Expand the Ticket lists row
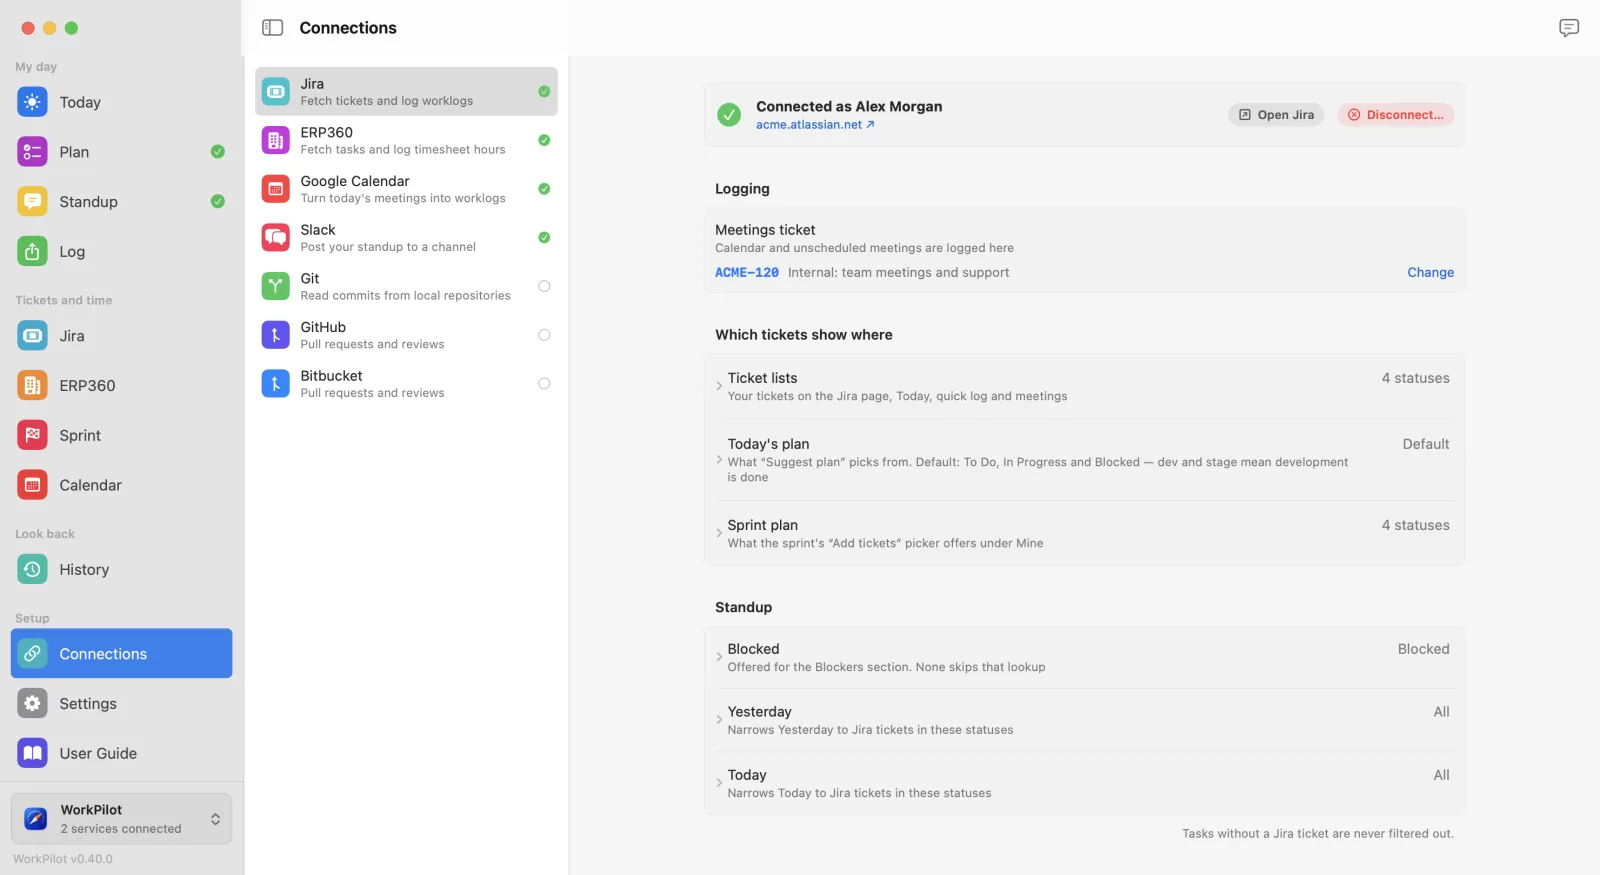Image resolution: width=1600 pixels, height=875 pixels. click(x=1085, y=386)
